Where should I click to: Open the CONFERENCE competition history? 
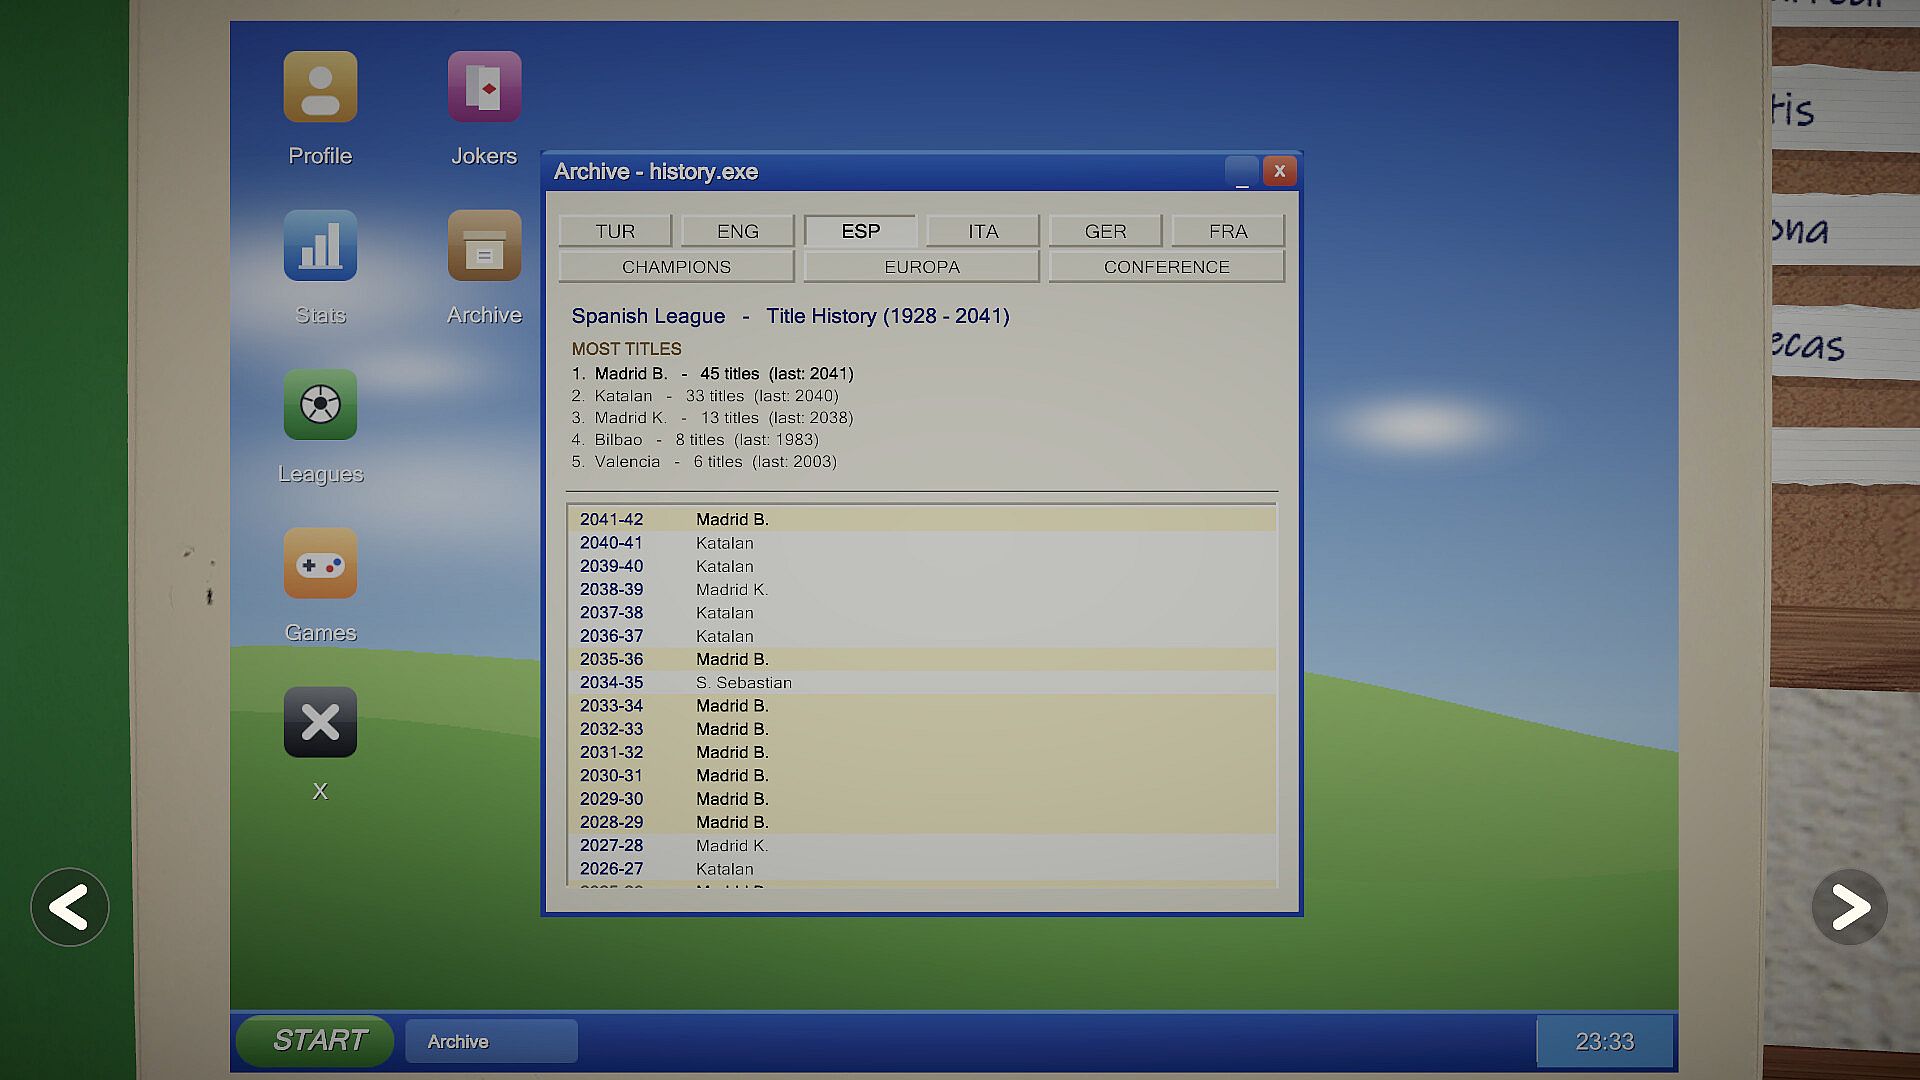pos(1166,267)
